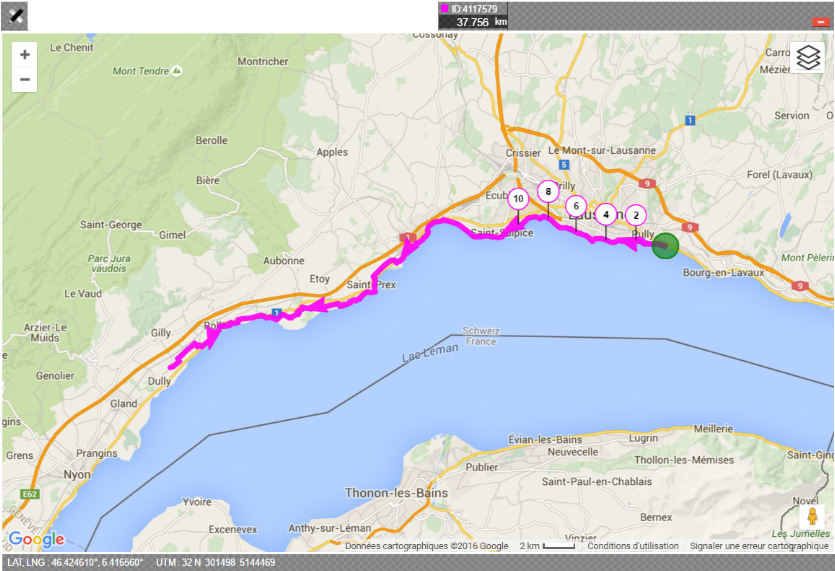The height and width of the screenshot is (571, 835).
Task: Open the map layers selector
Action: click(x=808, y=57)
